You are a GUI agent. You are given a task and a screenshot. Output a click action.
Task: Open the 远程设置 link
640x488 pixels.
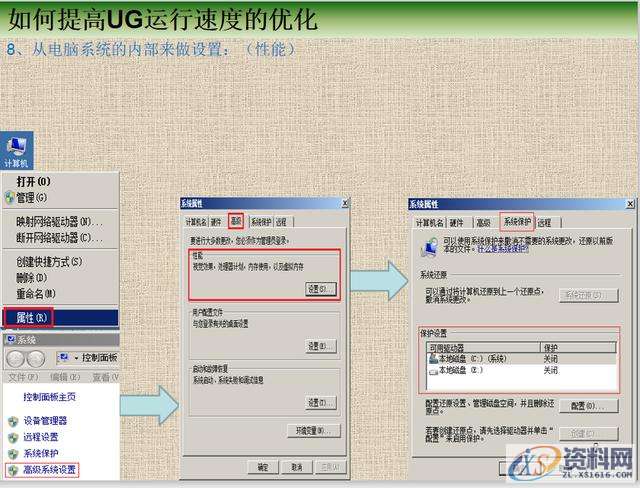point(40,437)
